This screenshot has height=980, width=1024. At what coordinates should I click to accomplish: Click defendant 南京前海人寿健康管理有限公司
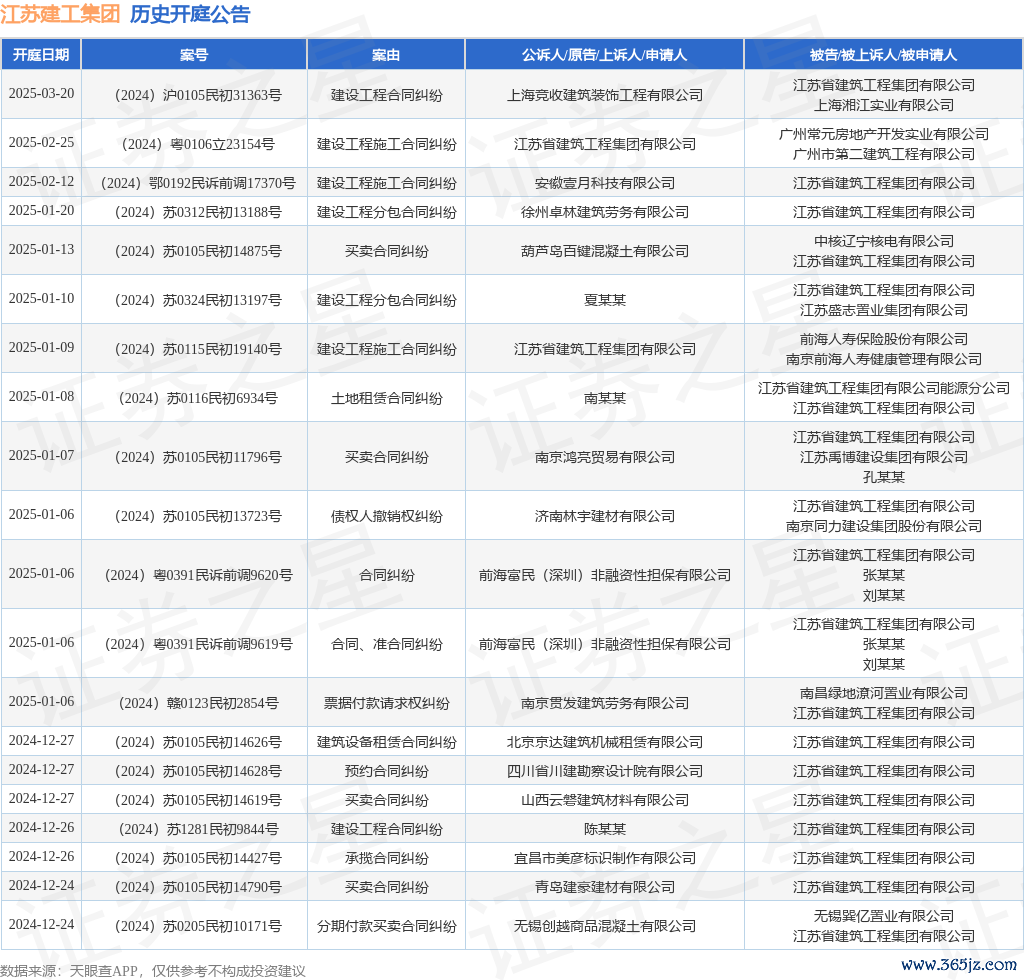point(884,359)
